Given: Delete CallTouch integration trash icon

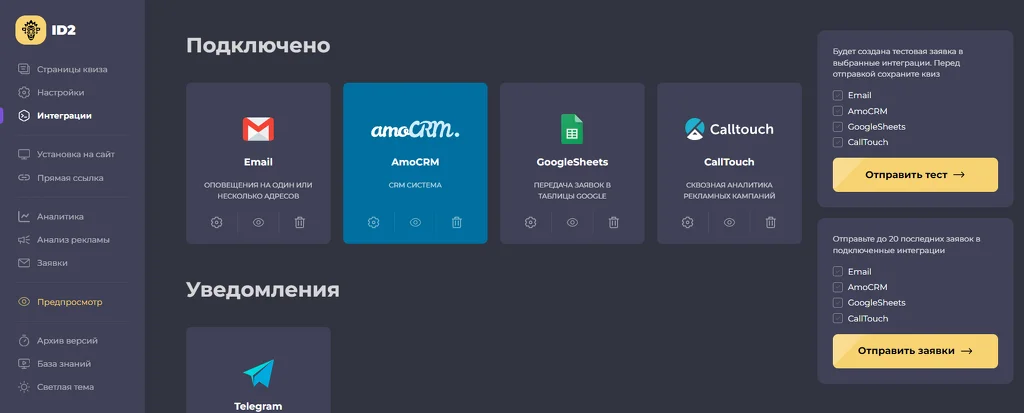Looking at the screenshot, I should [x=771, y=222].
